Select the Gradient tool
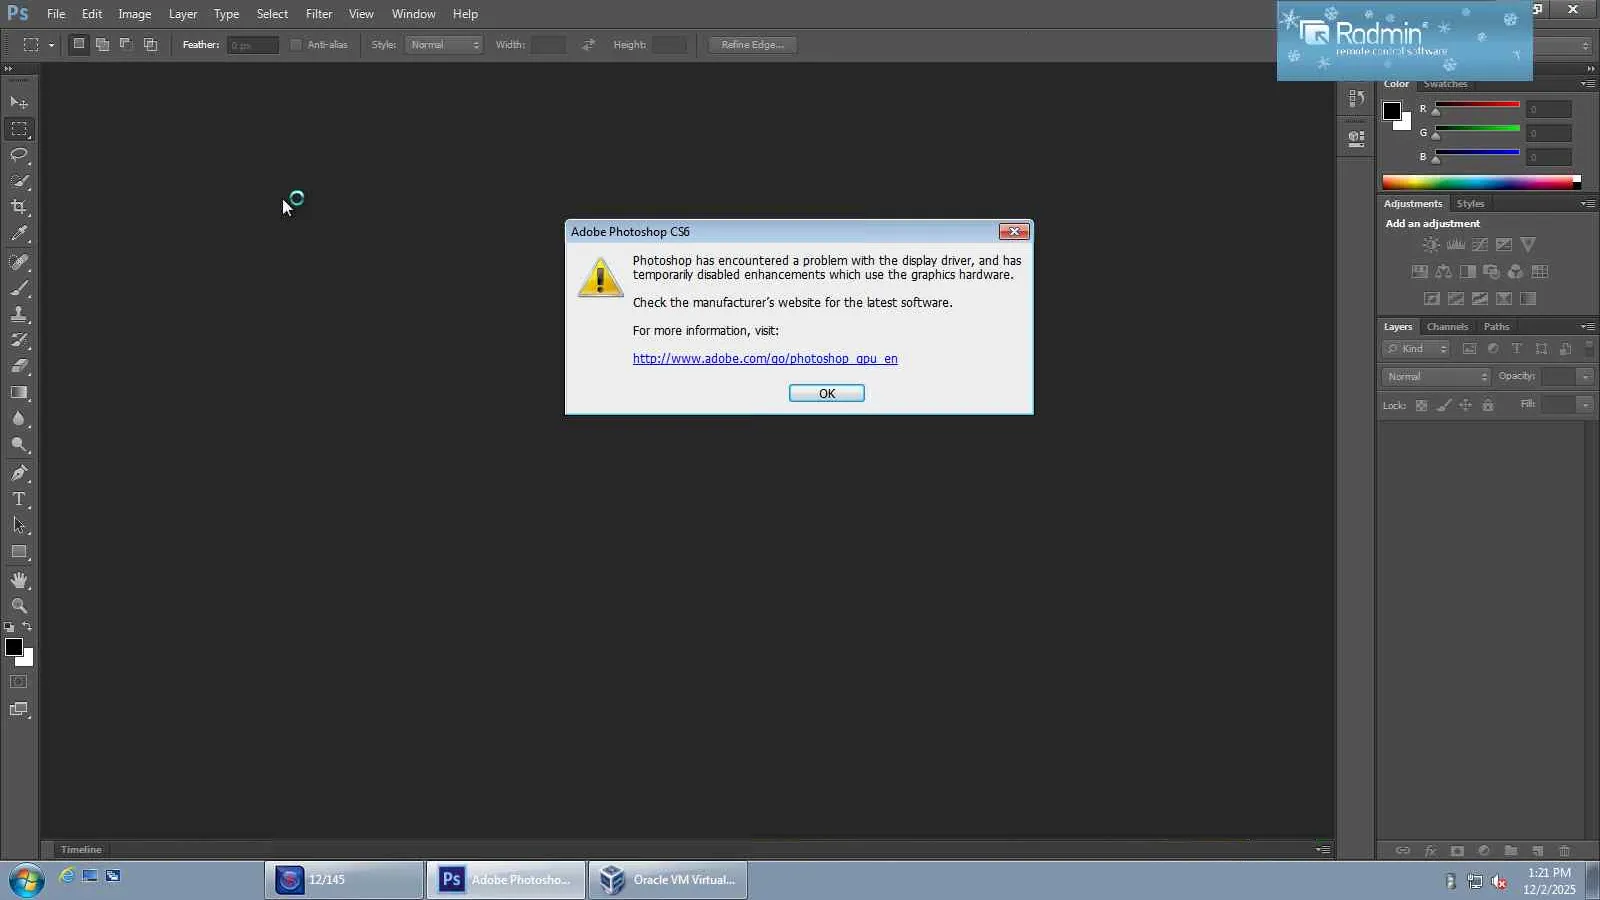The width and height of the screenshot is (1600, 900). coord(19,392)
